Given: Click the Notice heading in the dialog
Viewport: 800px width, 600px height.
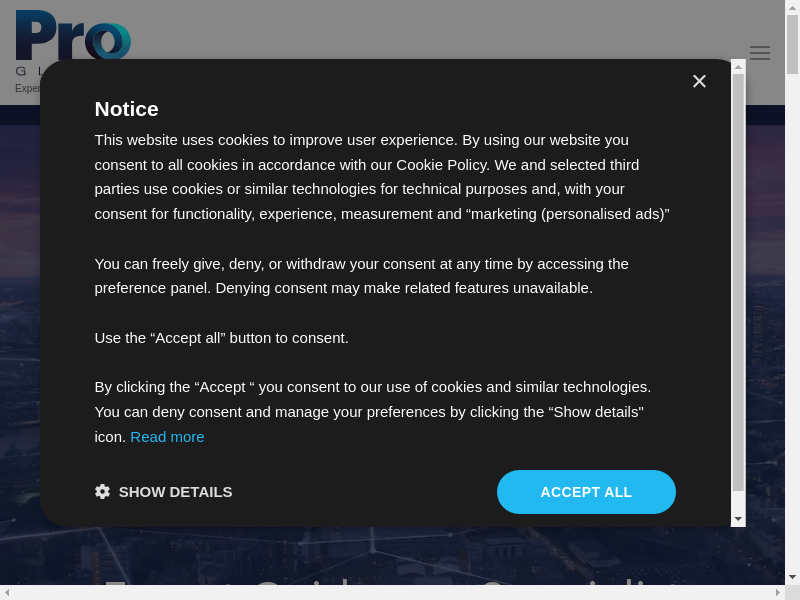Looking at the screenshot, I should [126, 109].
